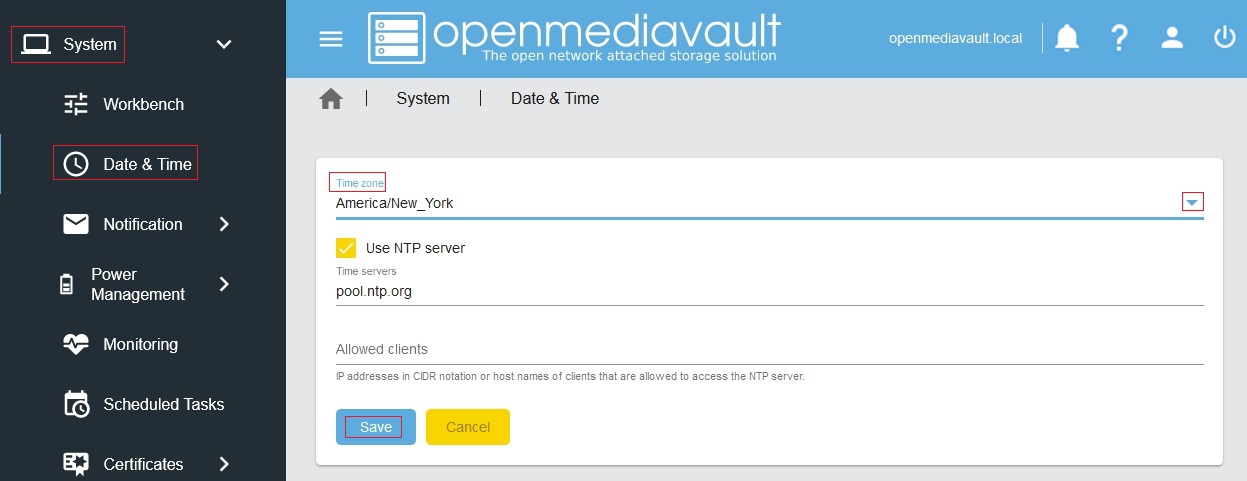Click the Allowed clients input field
Screen dimensions: 1247x481
click(x=768, y=350)
